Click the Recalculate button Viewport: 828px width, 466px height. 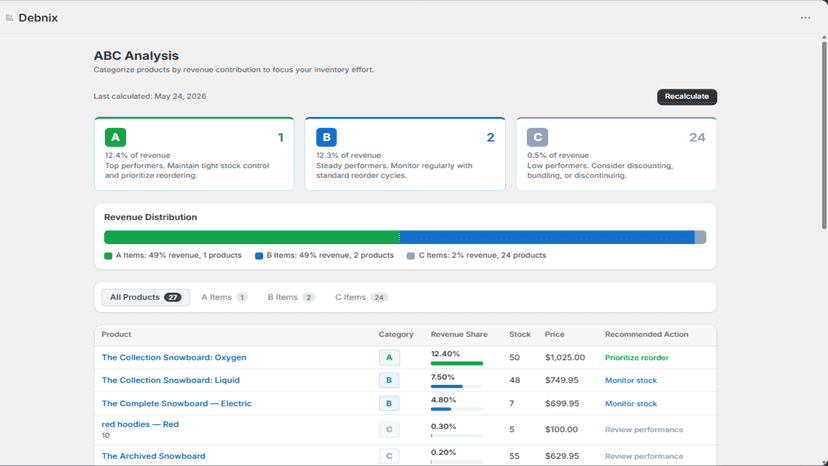click(686, 97)
